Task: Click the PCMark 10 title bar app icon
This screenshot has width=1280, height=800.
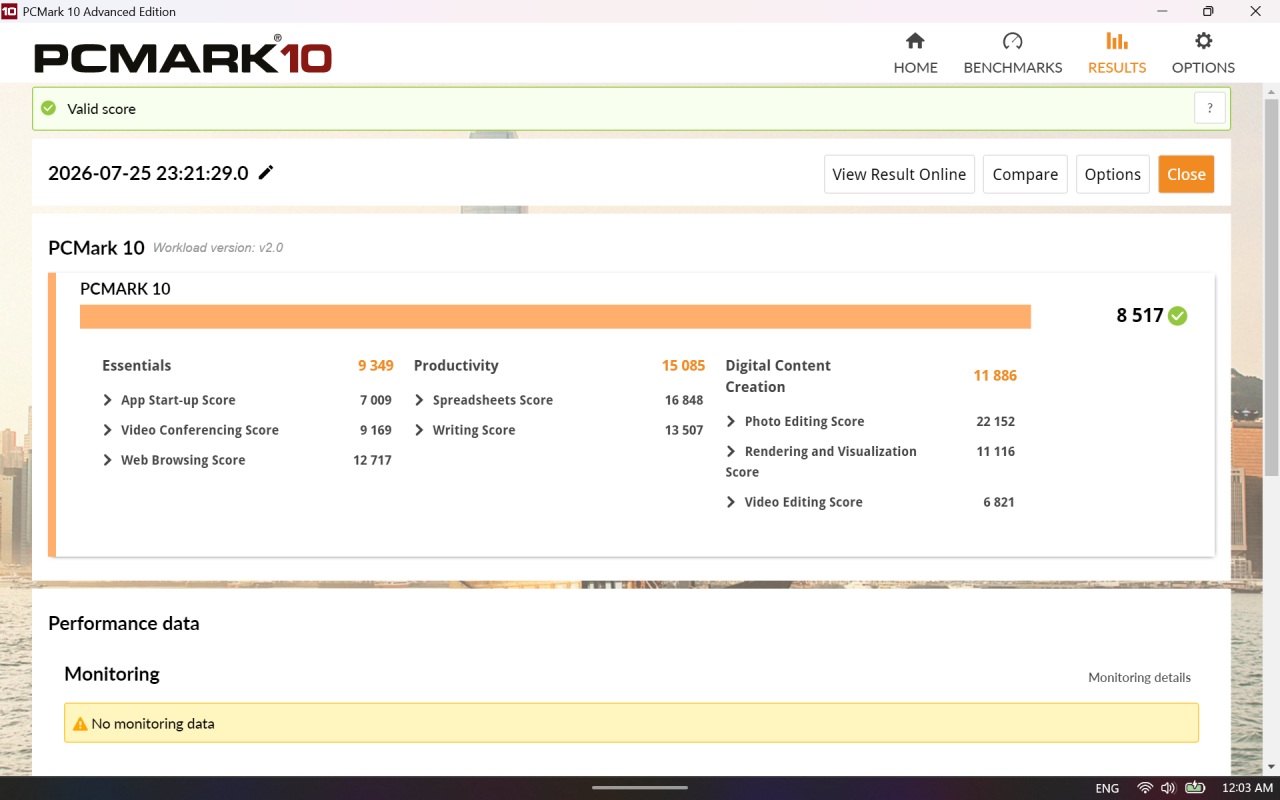Action: tap(10, 11)
